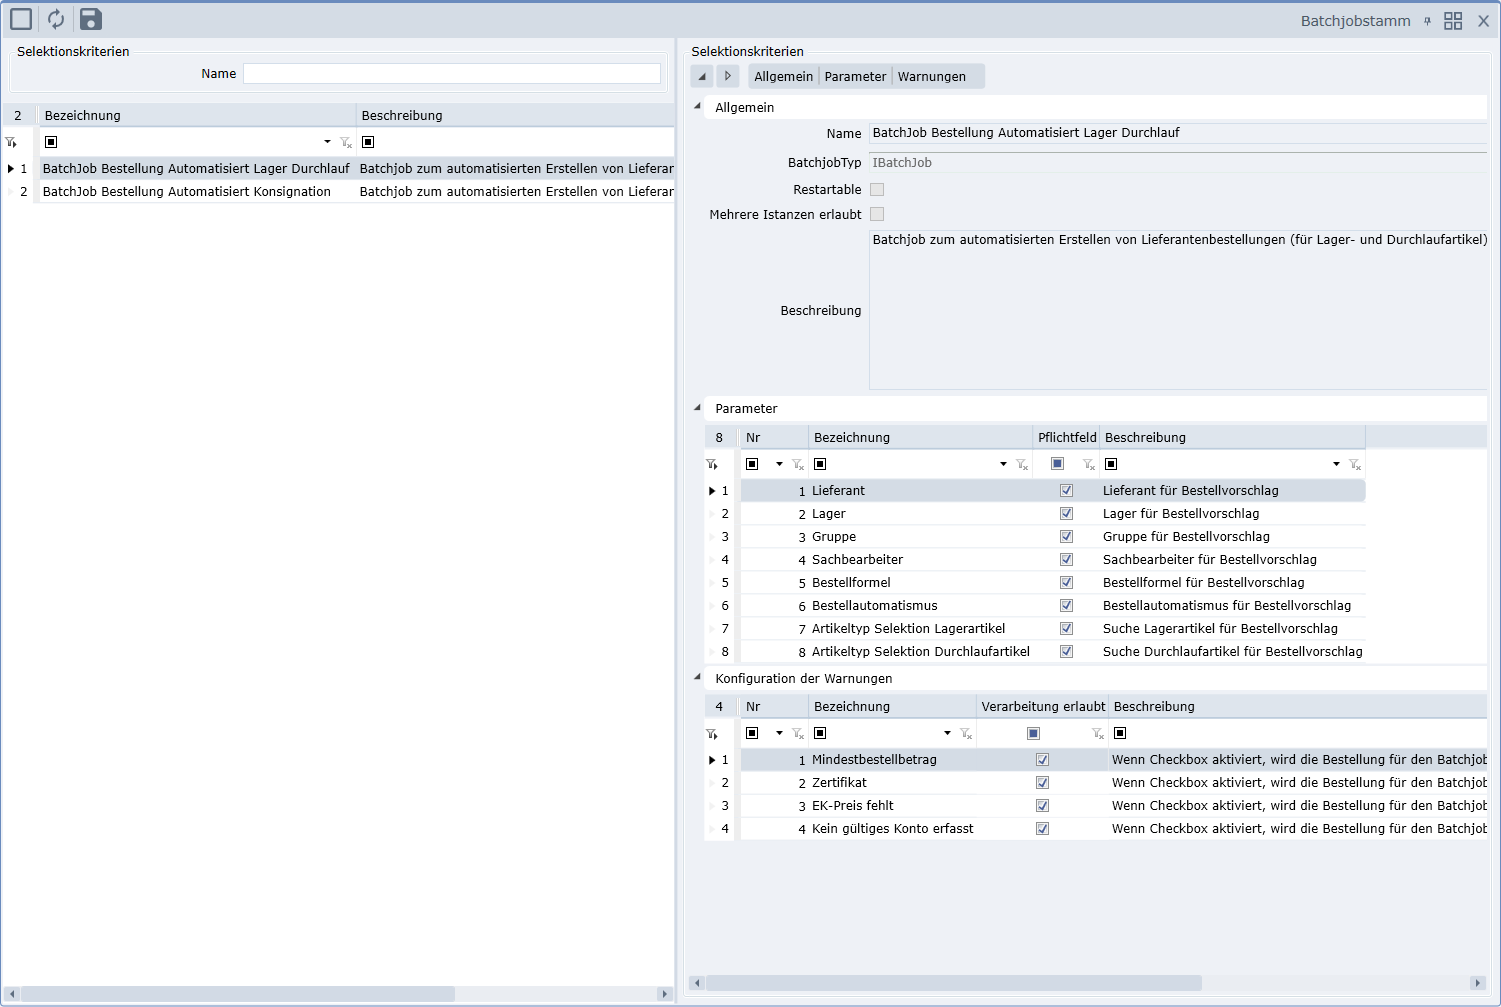
Task: Click the refresh icon in top toolbar
Action: [x=56, y=19]
